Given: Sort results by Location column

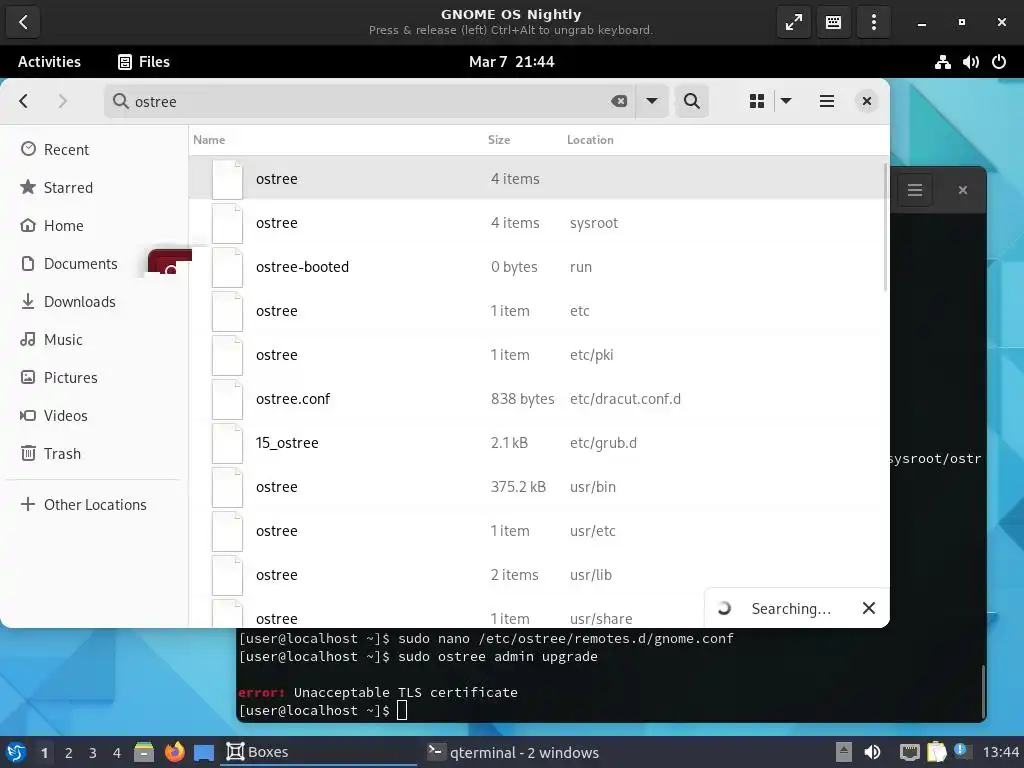Looking at the screenshot, I should pos(590,140).
